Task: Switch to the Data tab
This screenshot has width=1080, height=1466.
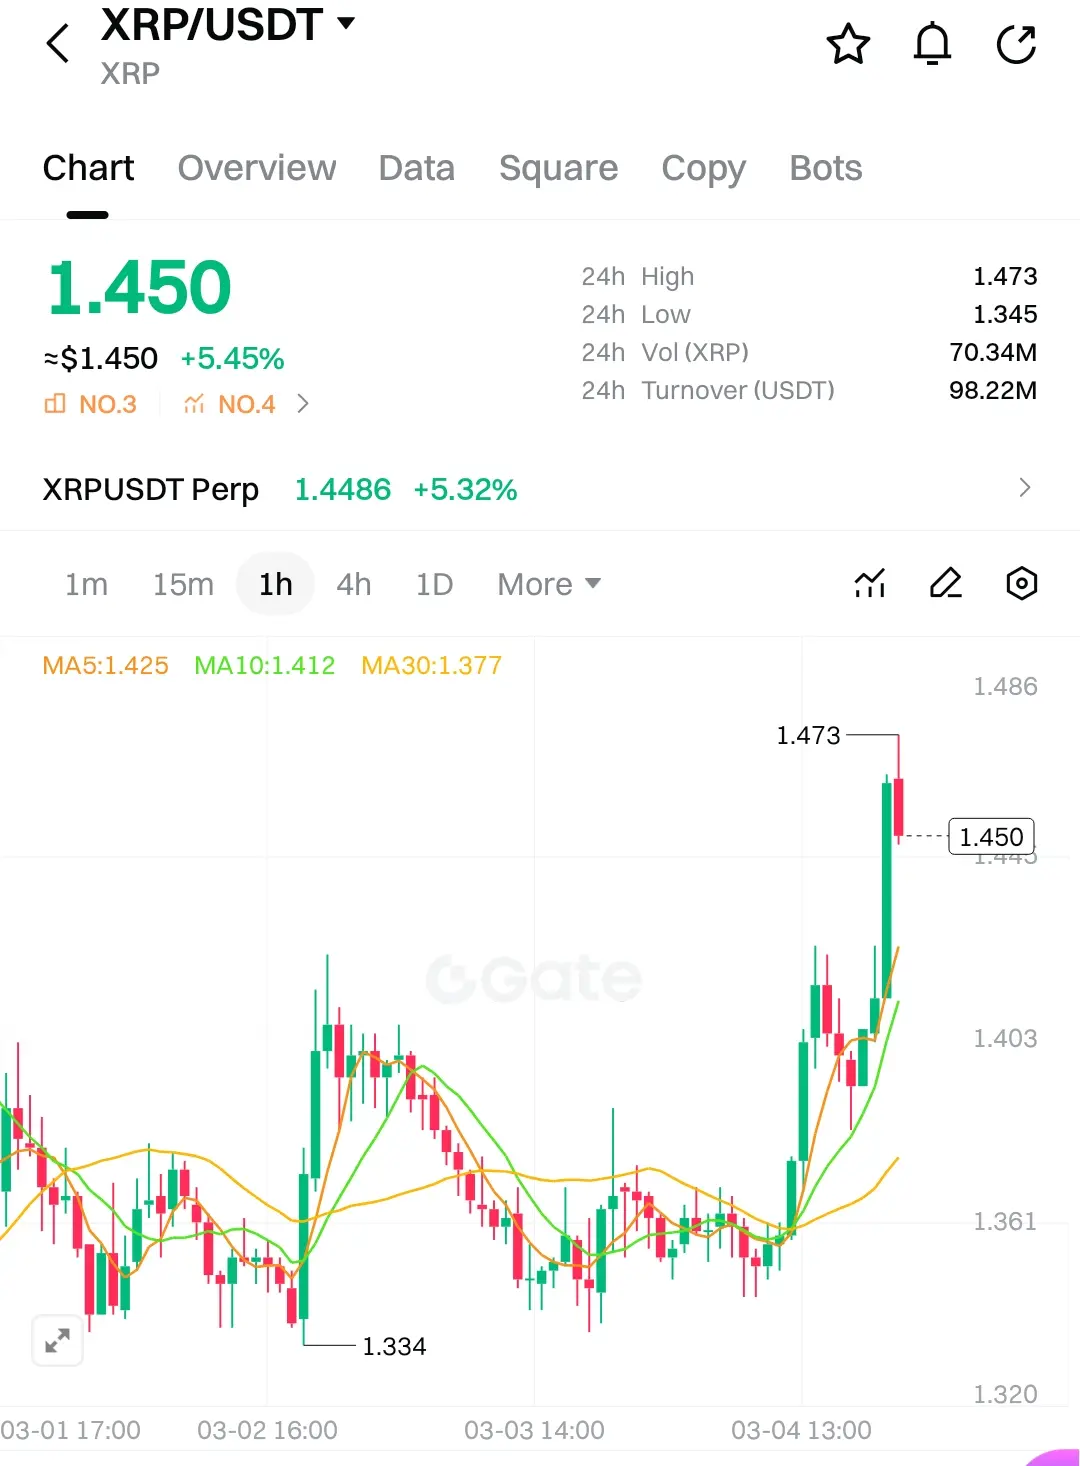Action: (417, 168)
